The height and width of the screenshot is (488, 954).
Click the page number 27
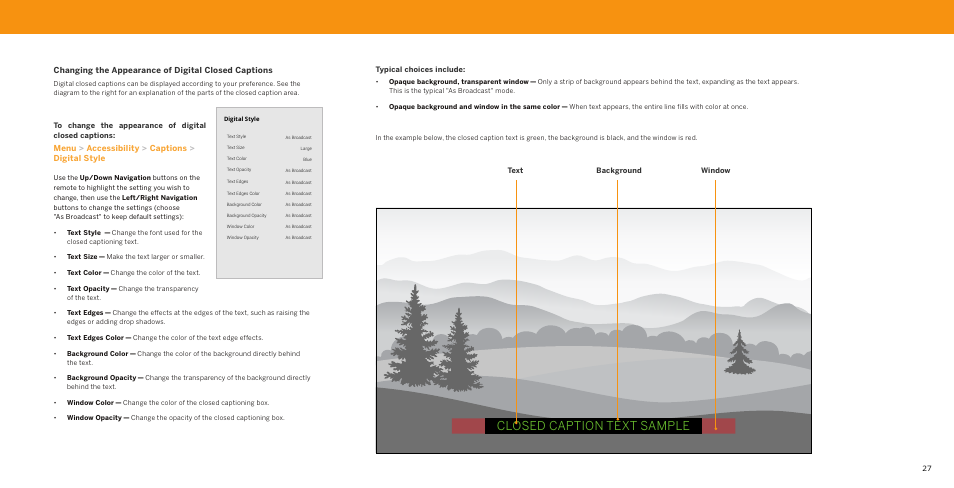(x=927, y=469)
